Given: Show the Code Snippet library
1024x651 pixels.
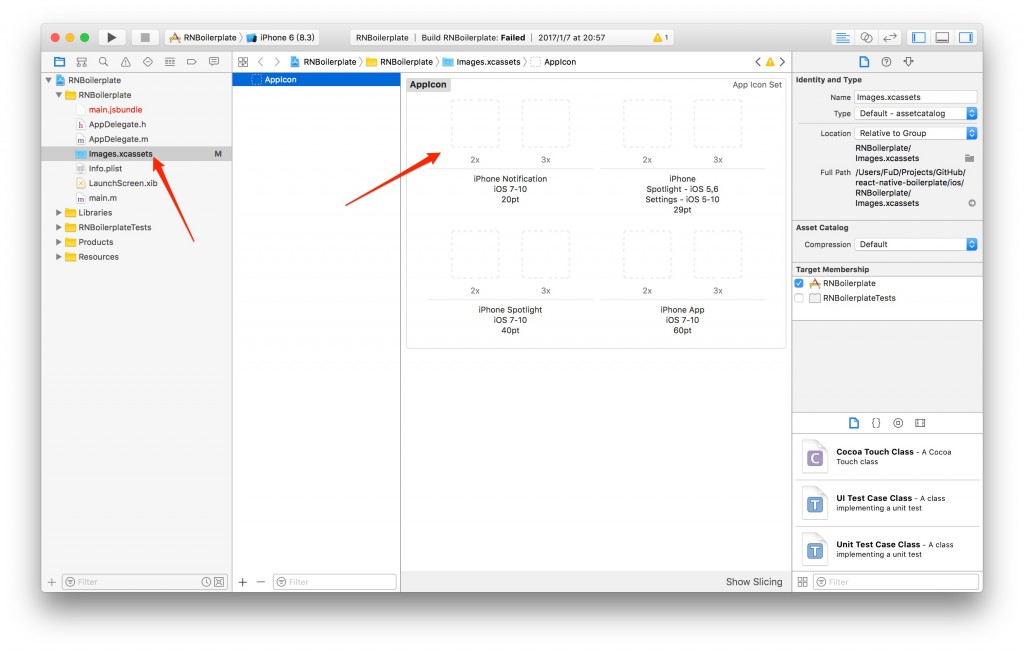Looking at the screenshot, I should click(876, 423).
